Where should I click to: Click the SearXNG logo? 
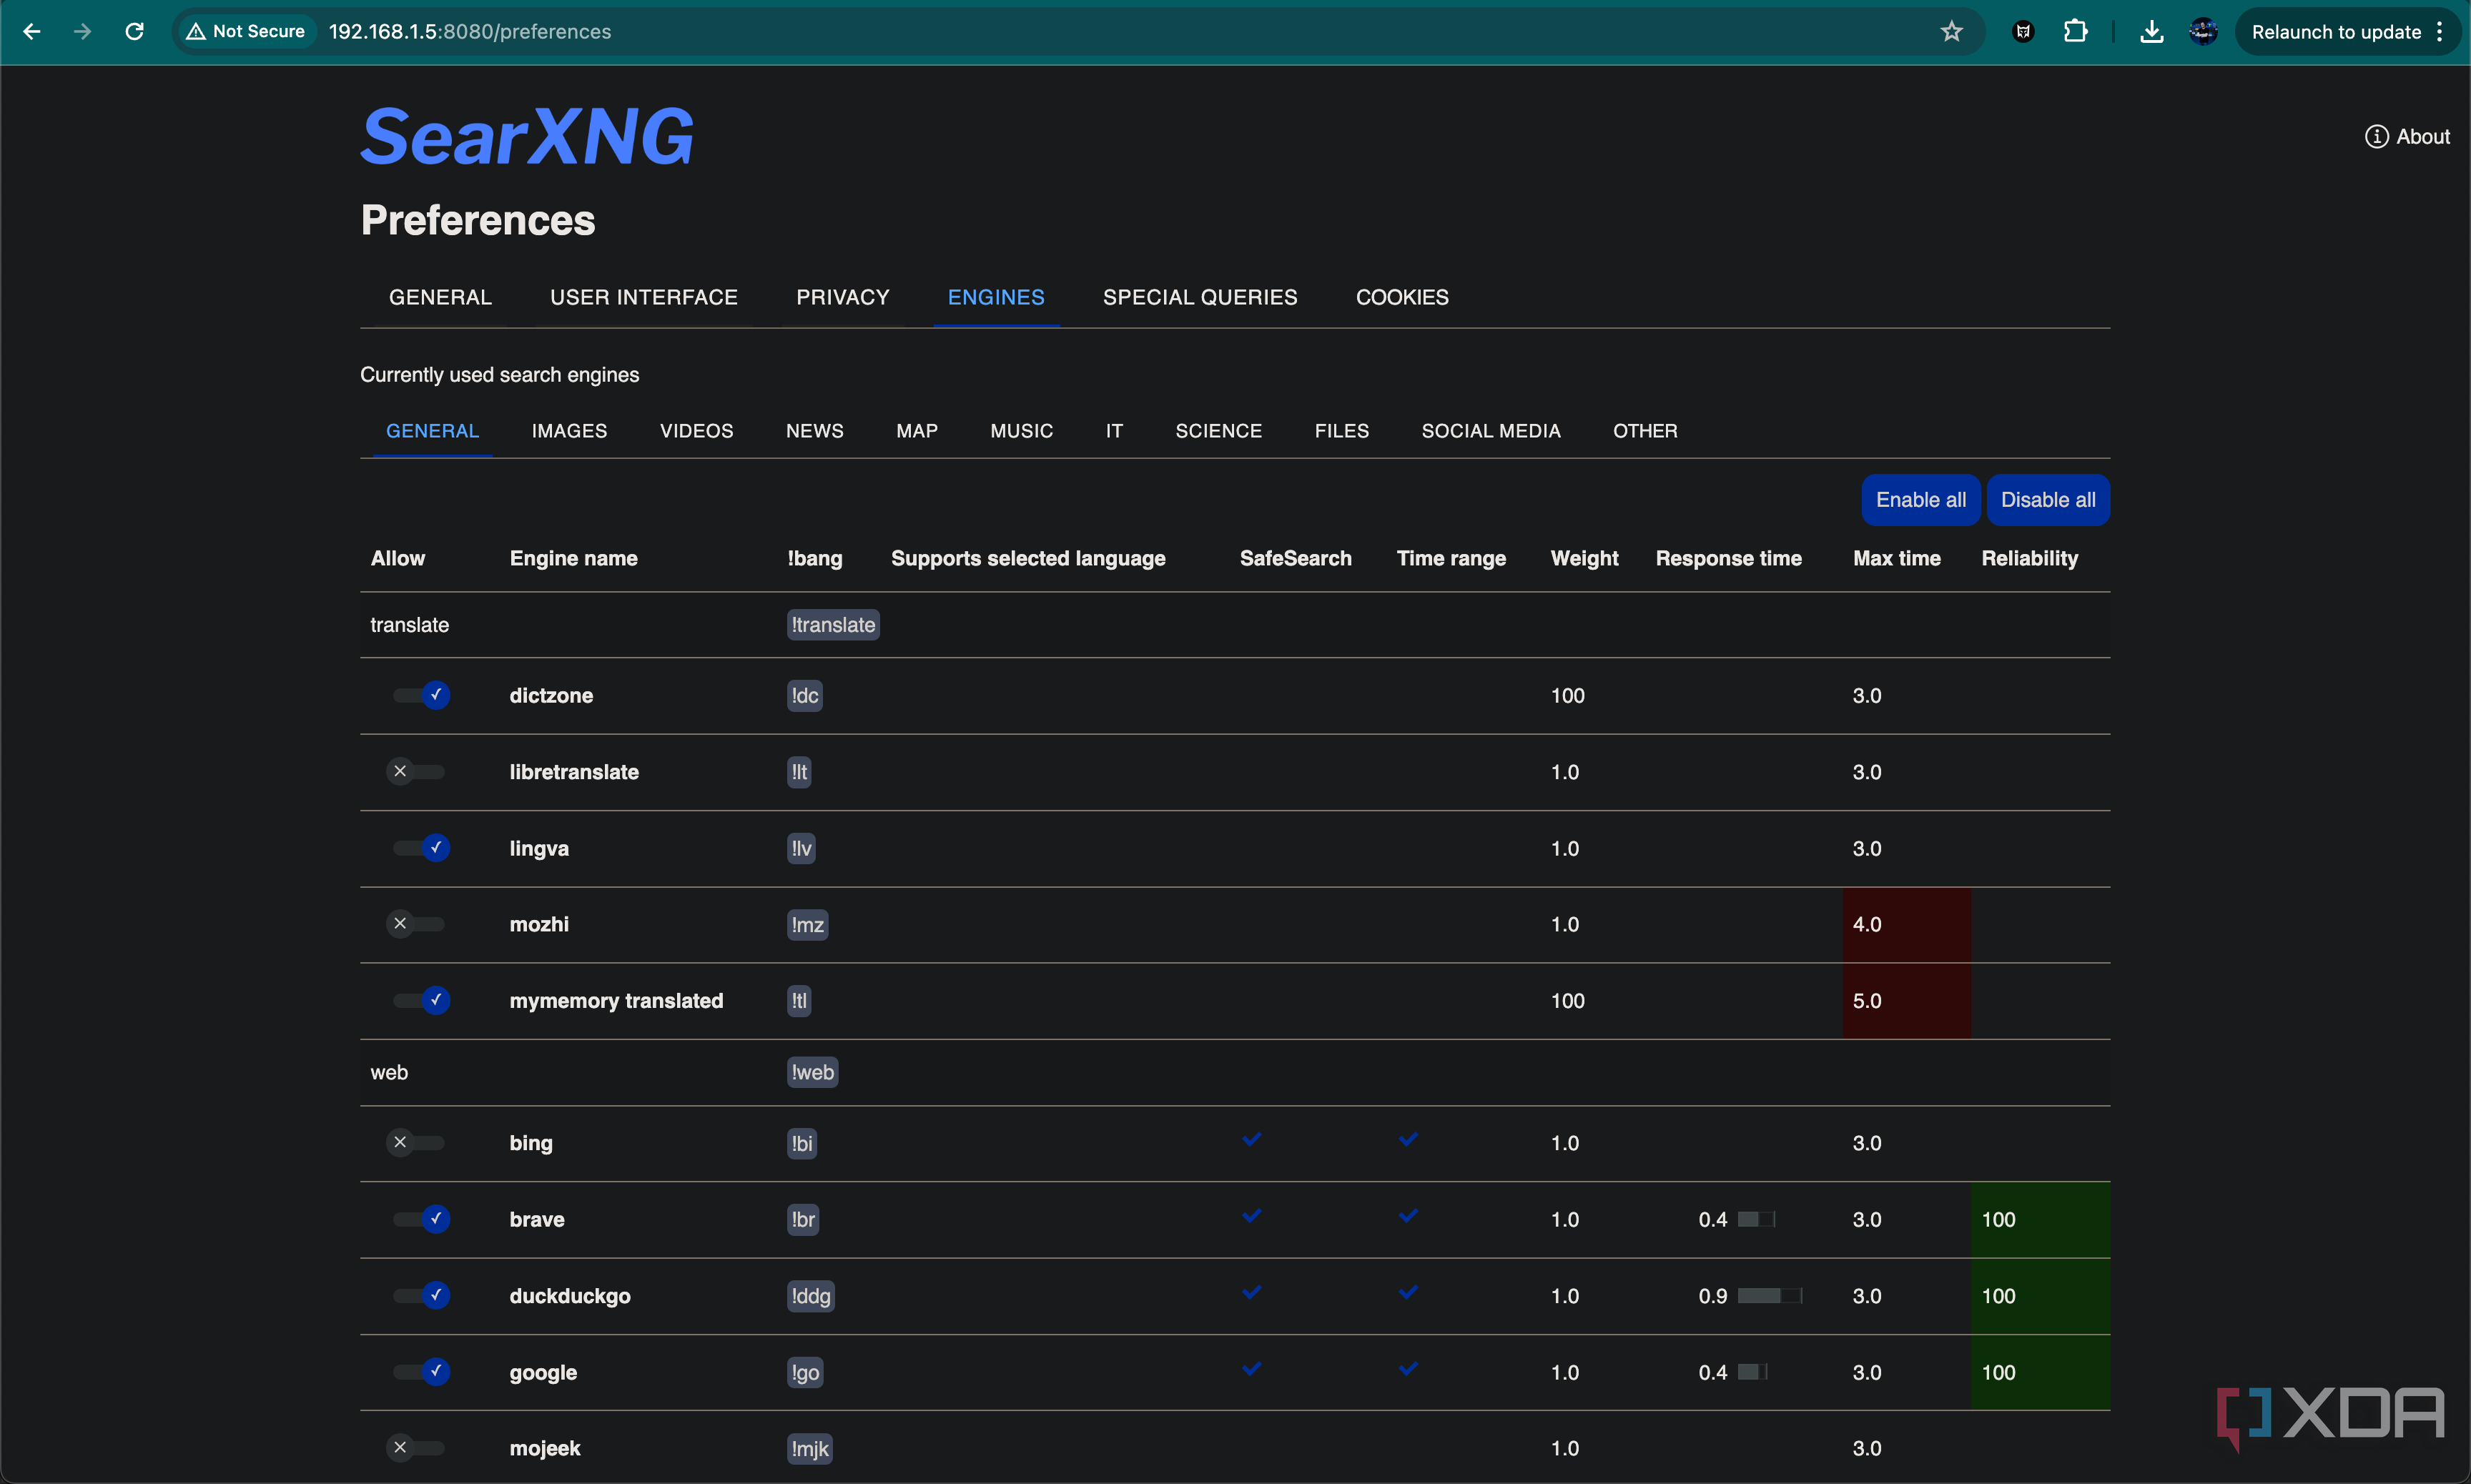527,136
